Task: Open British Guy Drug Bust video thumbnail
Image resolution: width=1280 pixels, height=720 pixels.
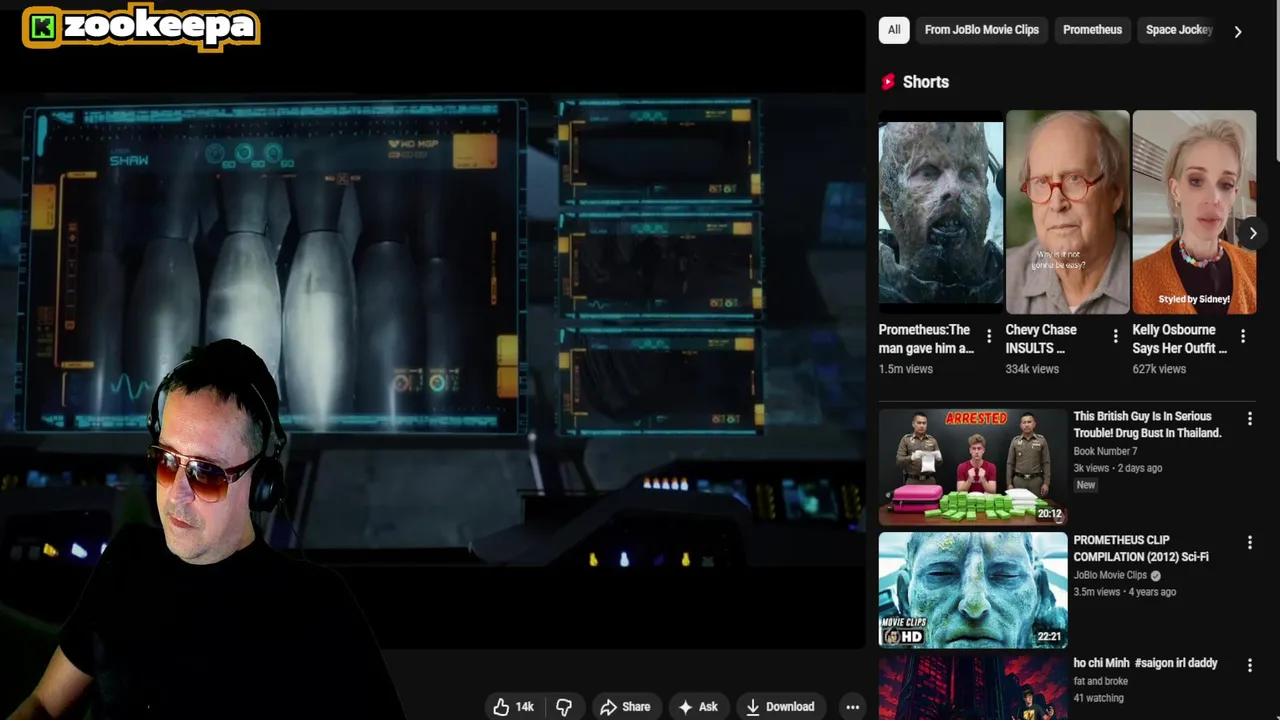Action: pyautogui.click(x=973, y=466)
